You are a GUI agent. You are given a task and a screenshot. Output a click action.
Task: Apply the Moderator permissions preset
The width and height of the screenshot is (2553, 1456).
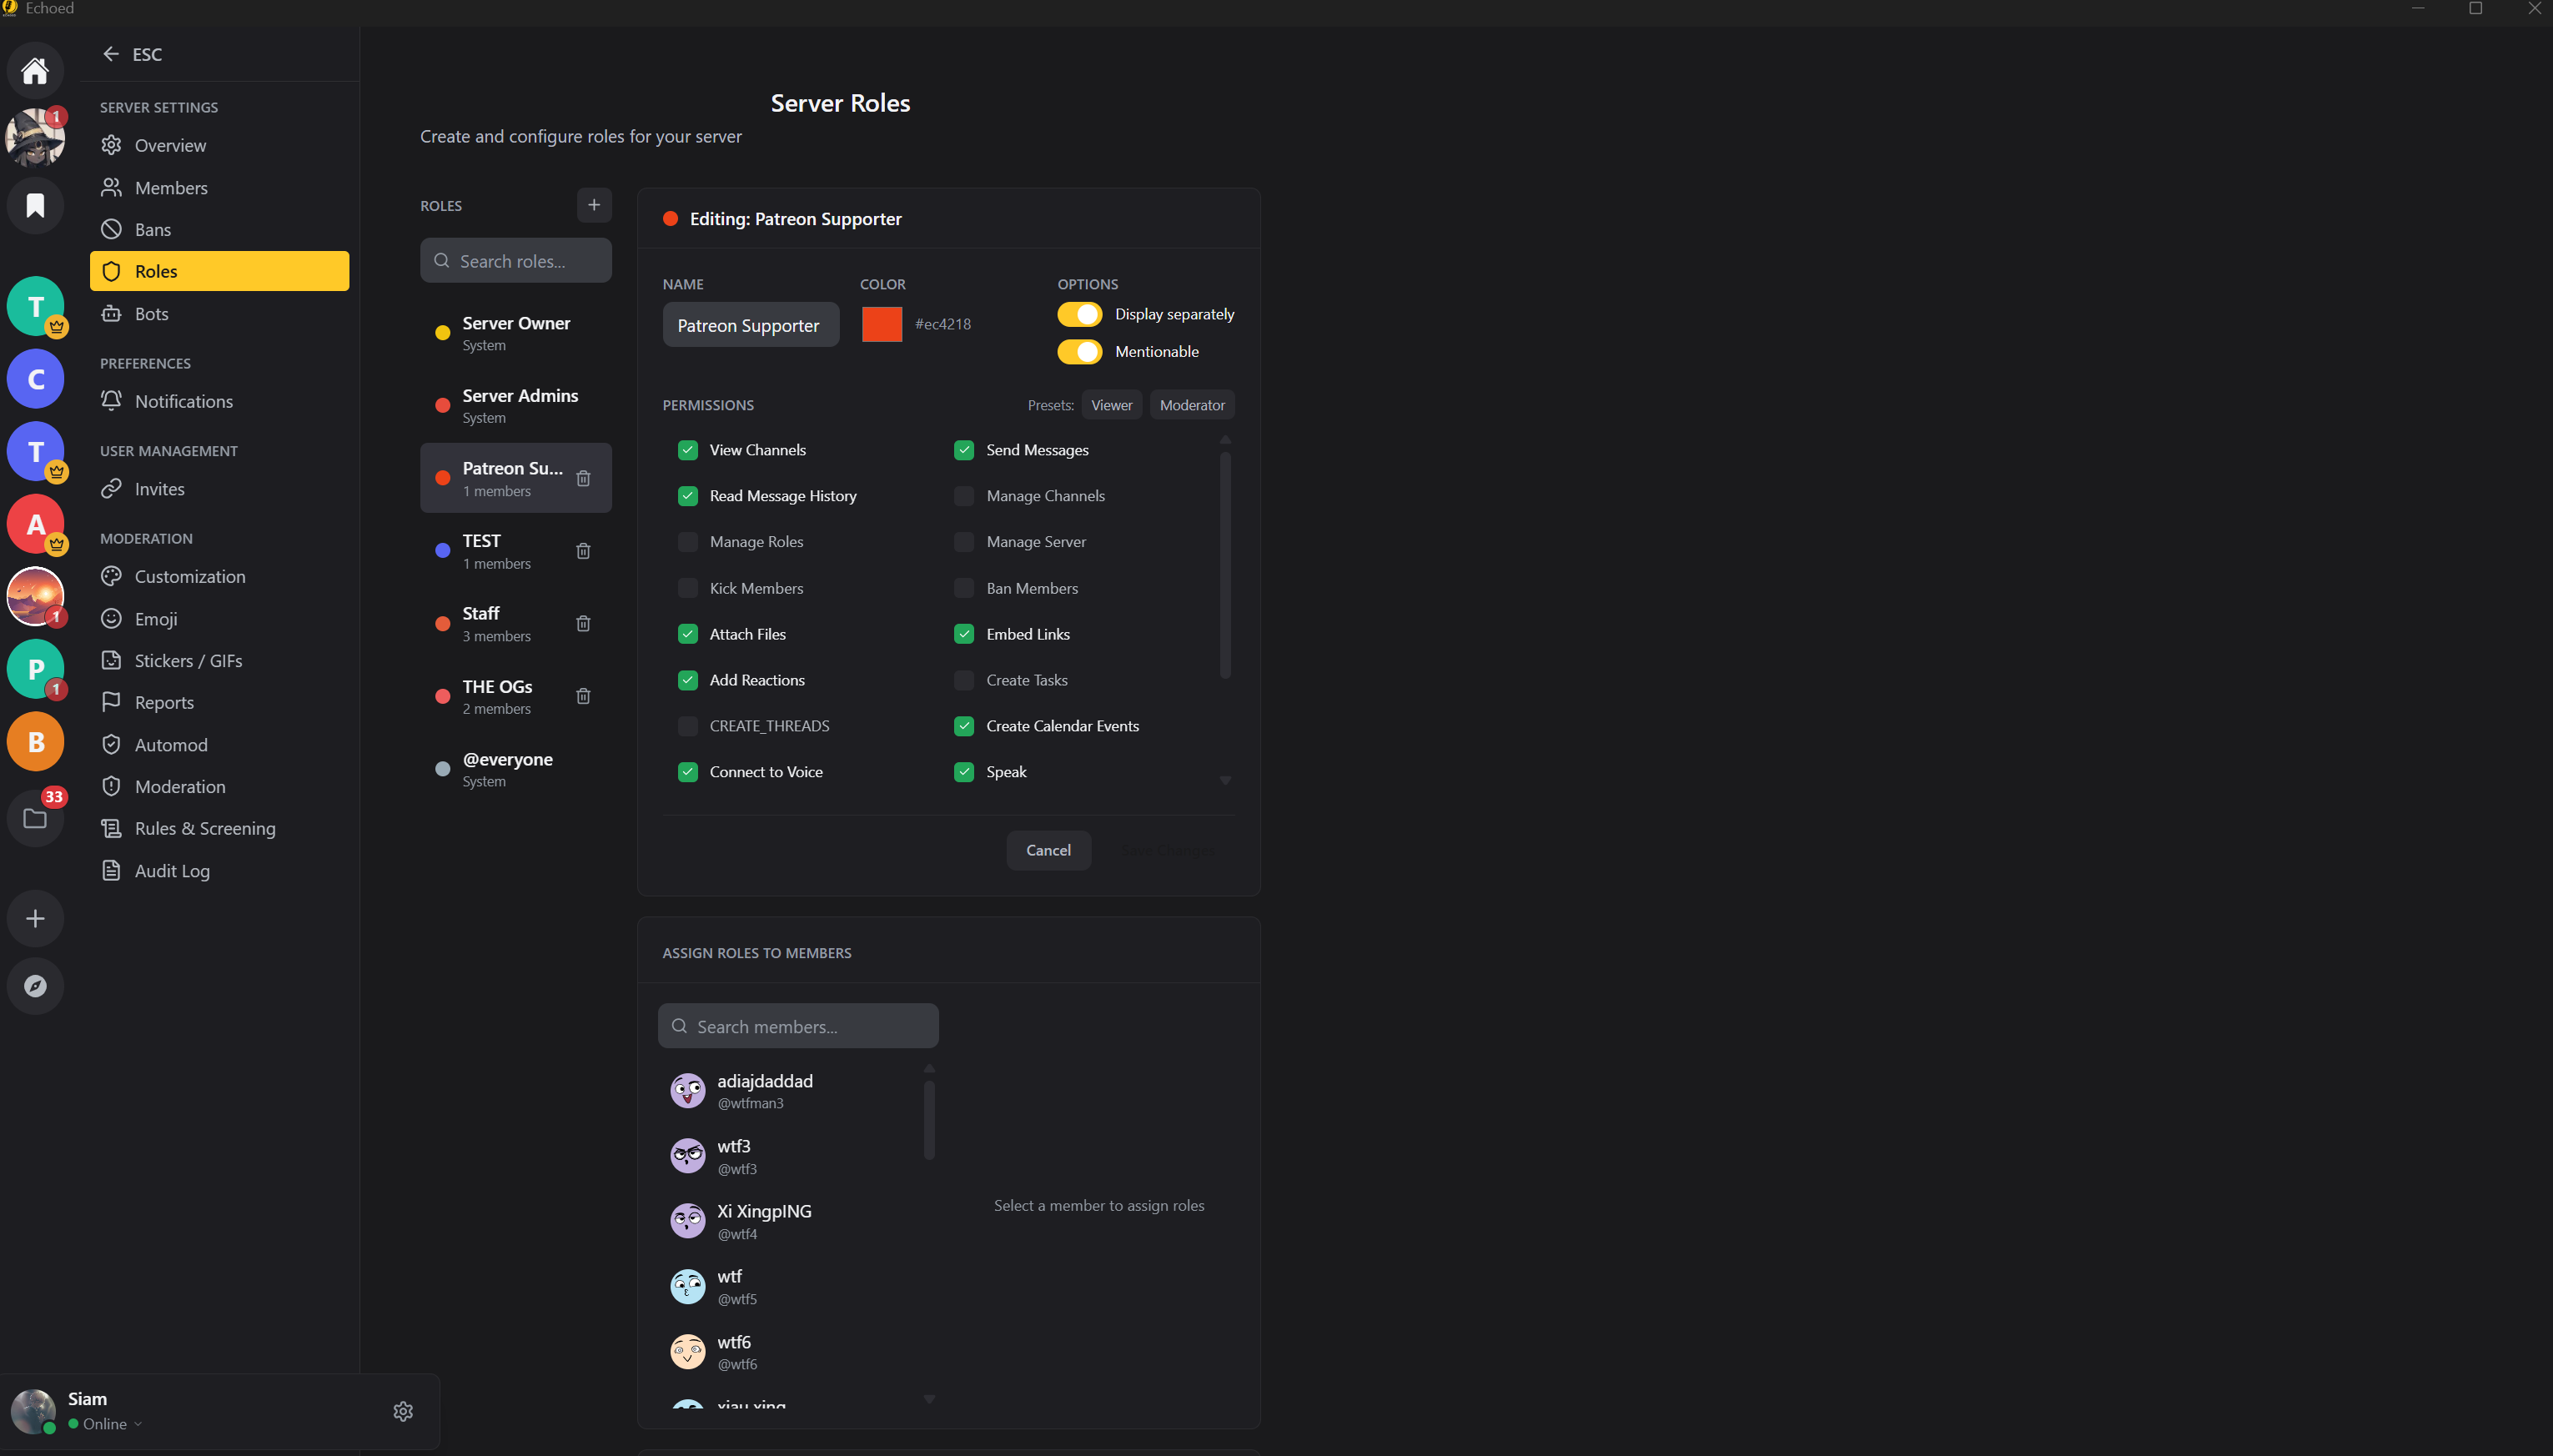(1192, 405)
